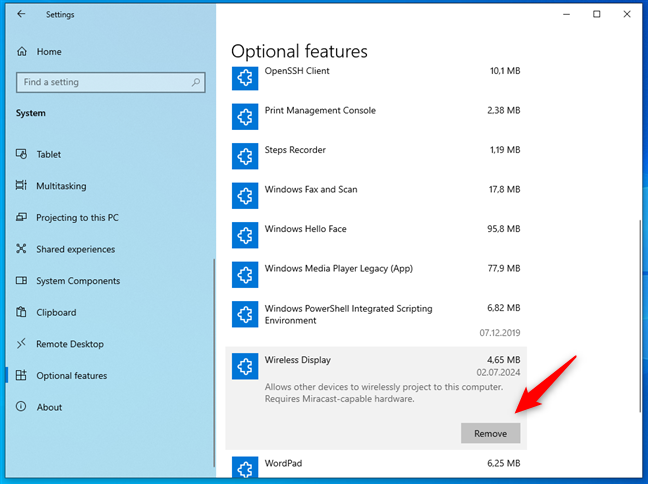Select Projecting to this PC label
The image size is (648, 484).
[x=77, y=217]
